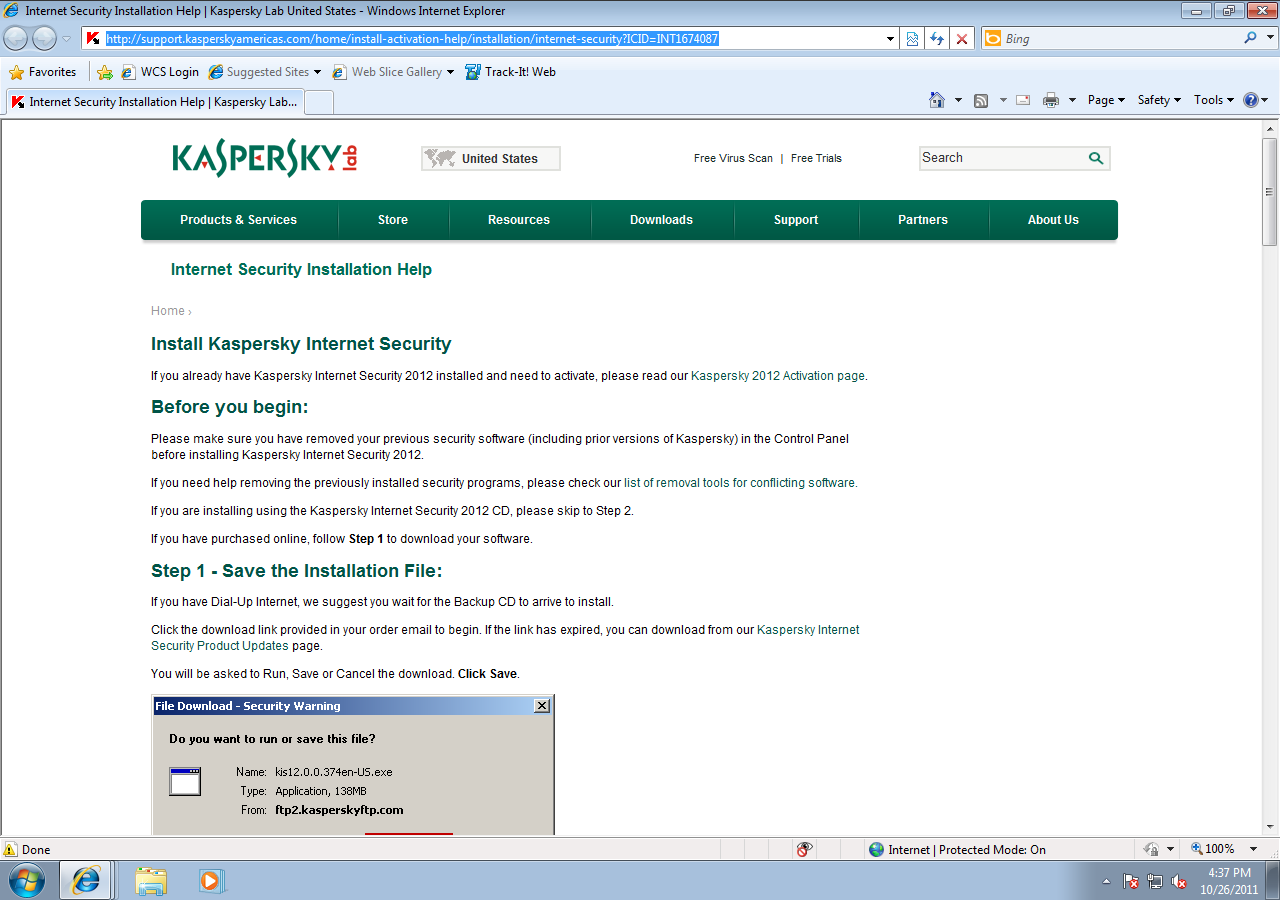Open the Print options dropdown arrow
This screenshot has height=900, width=1280.
click(x=1072, y=100)
